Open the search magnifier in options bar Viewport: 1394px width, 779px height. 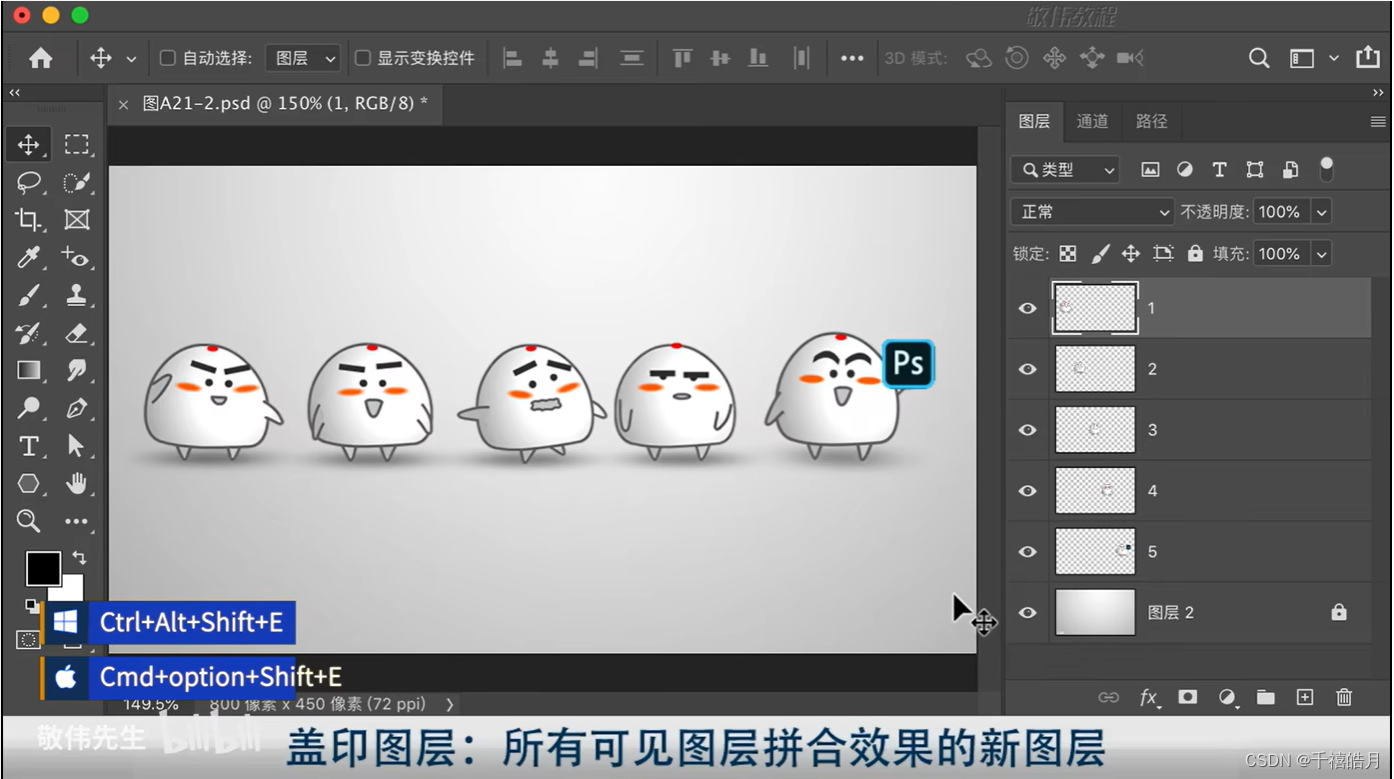[x=1259, y=59]
